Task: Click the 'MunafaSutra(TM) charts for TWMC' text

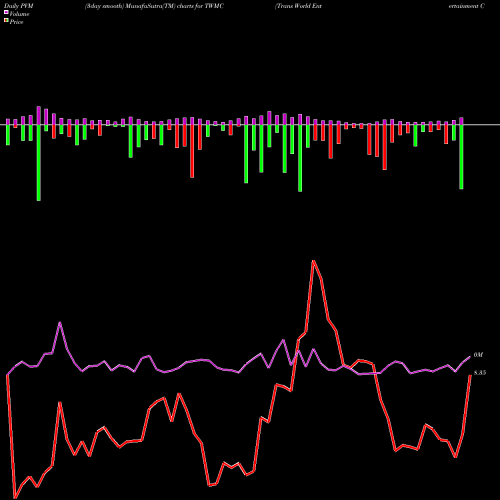Action: [174, 6]
